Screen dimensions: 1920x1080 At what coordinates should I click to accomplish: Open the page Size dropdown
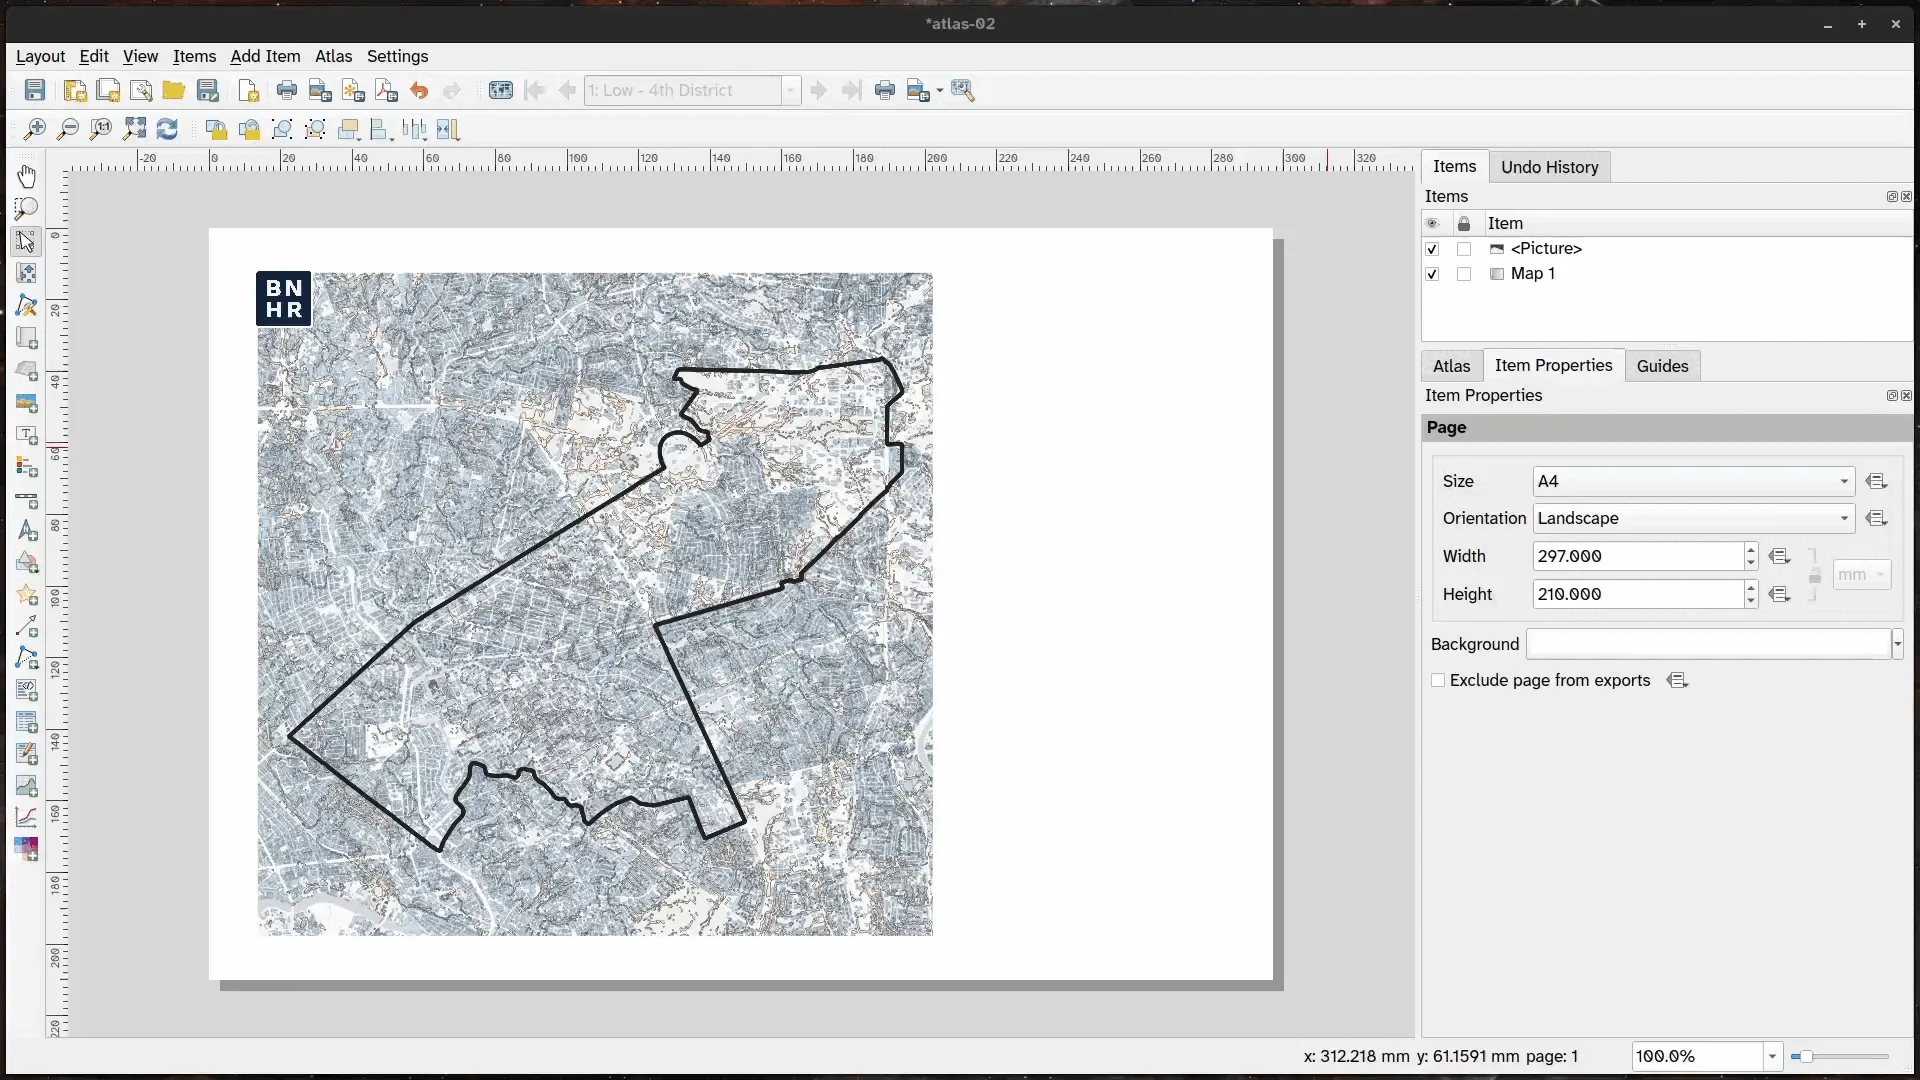coord(1843,481)
